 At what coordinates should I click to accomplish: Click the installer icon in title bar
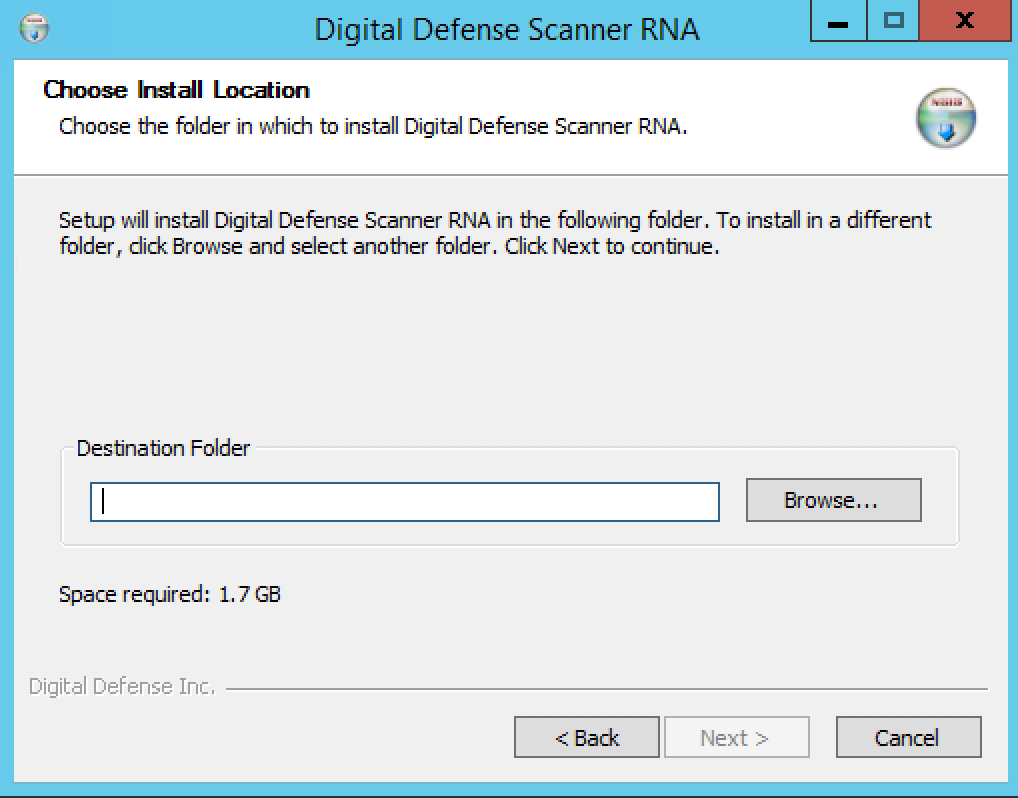point(34,28)
